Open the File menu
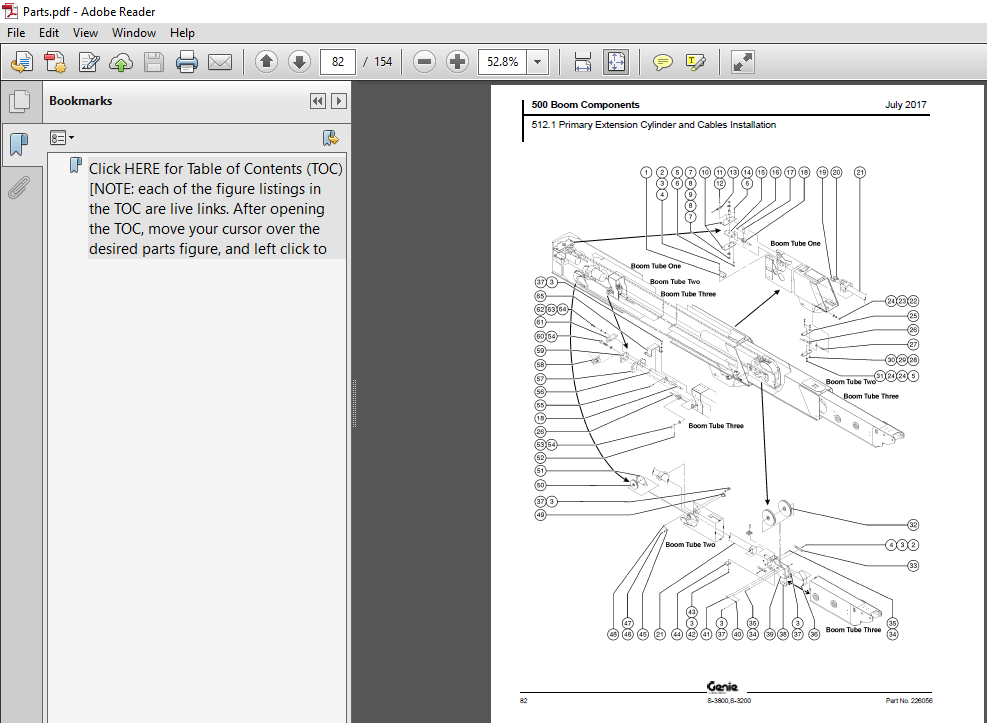 point(16,33)
